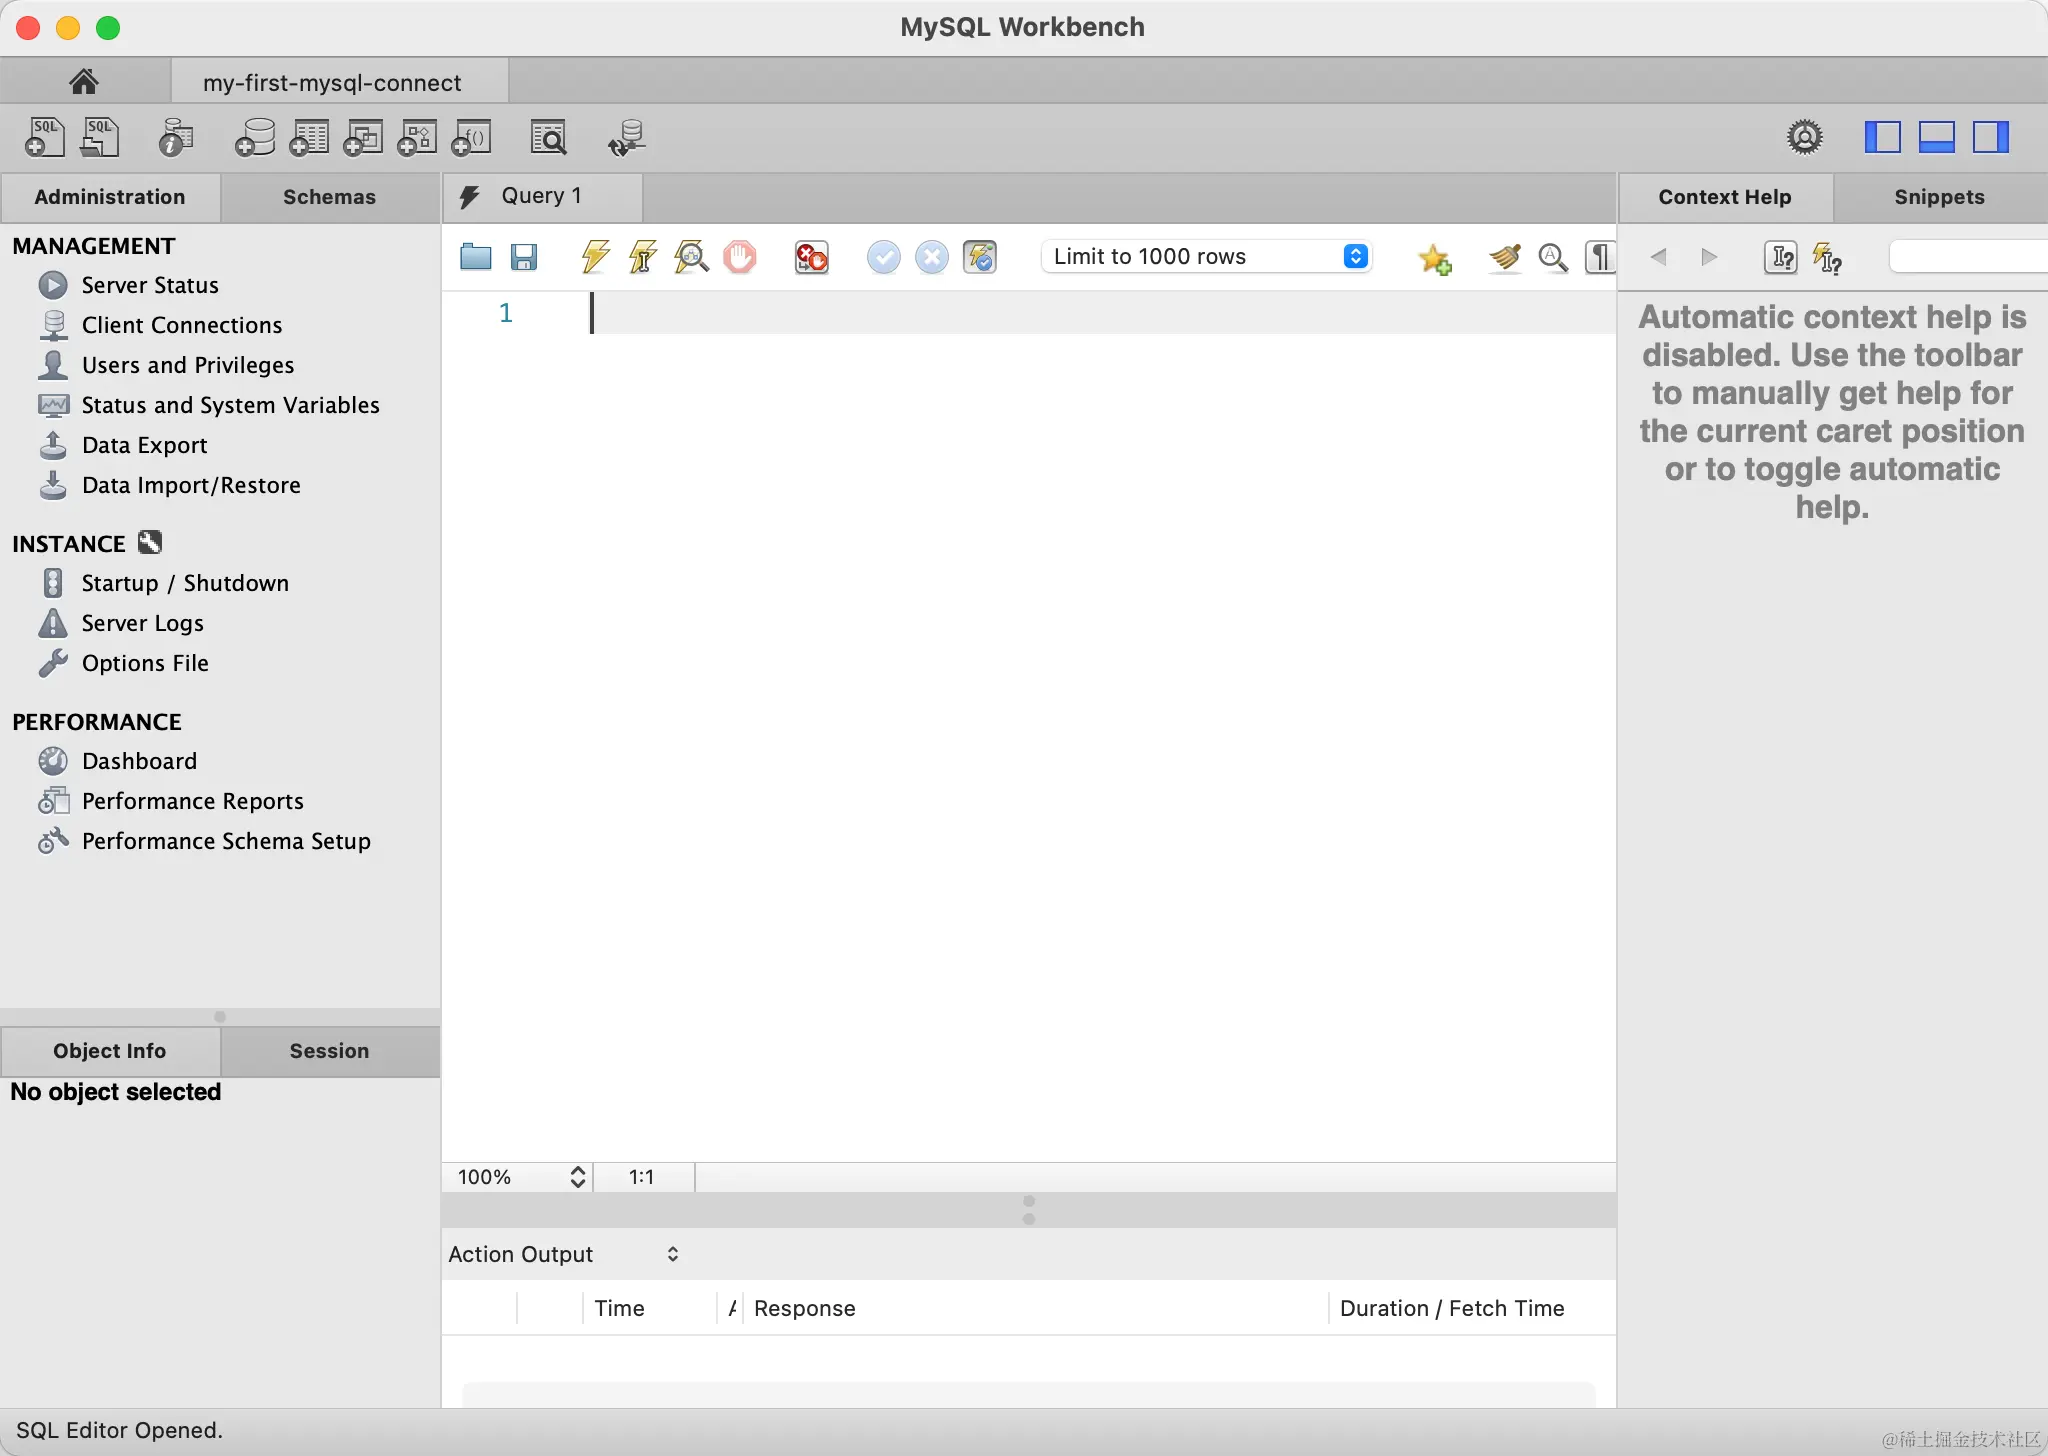Open script file in query editor
Viewport: 2048px width, 1456px height.
[476, 257]
